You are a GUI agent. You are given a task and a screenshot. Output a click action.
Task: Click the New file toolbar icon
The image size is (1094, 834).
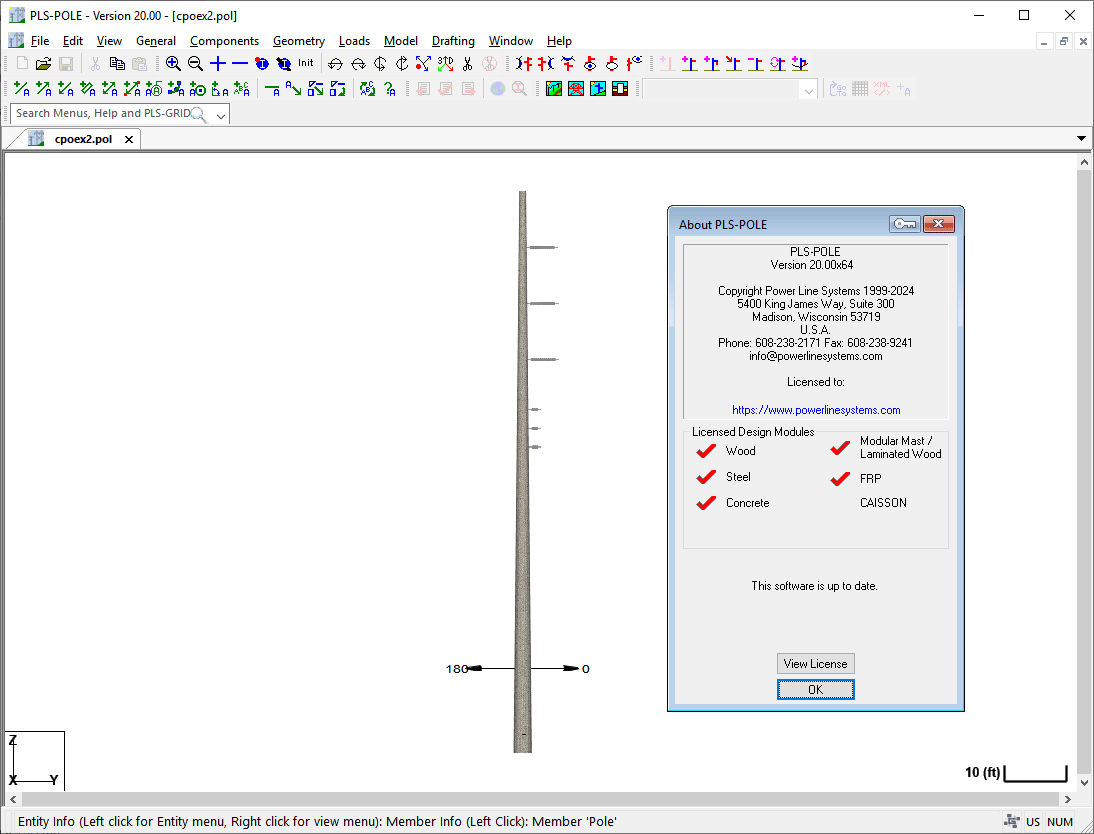[22, 64]
